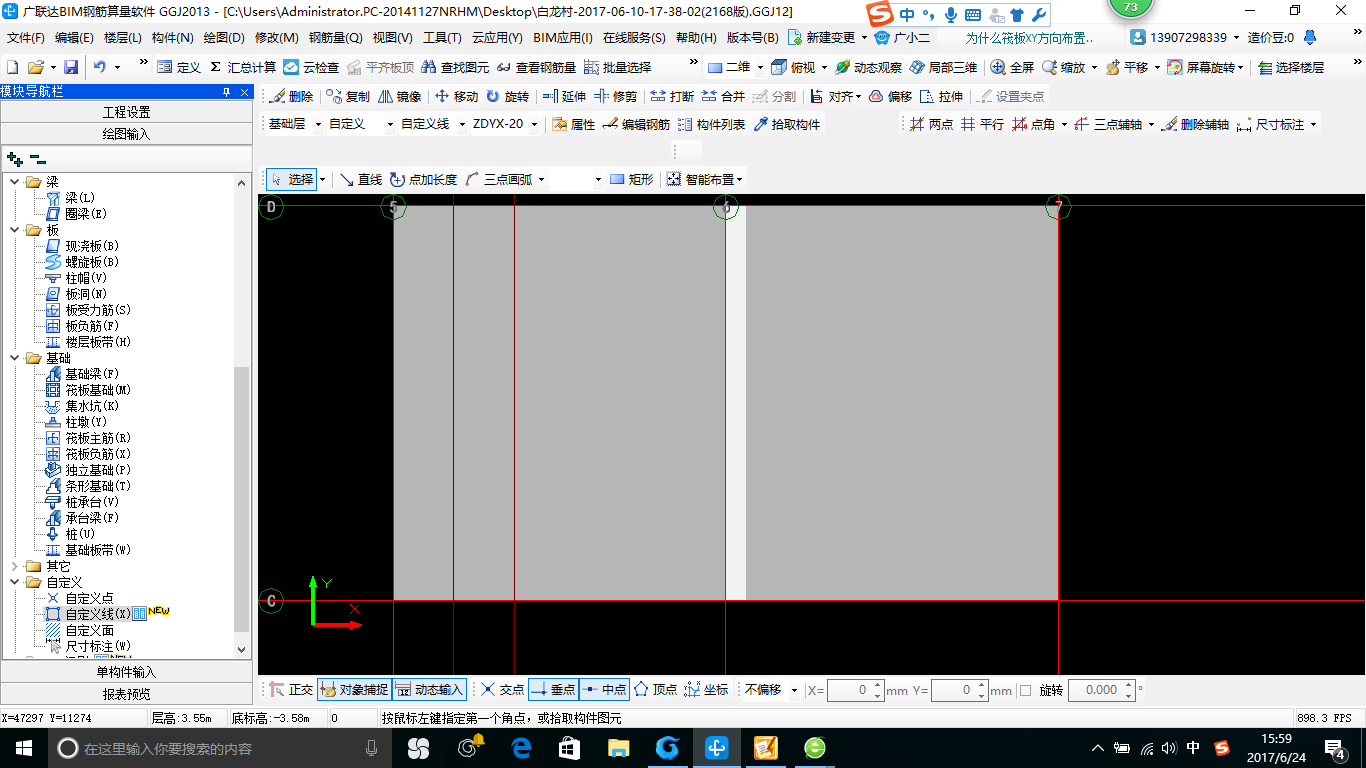Click 查找图元 find element
1366x768 pixels.
[x=454, y=67]
